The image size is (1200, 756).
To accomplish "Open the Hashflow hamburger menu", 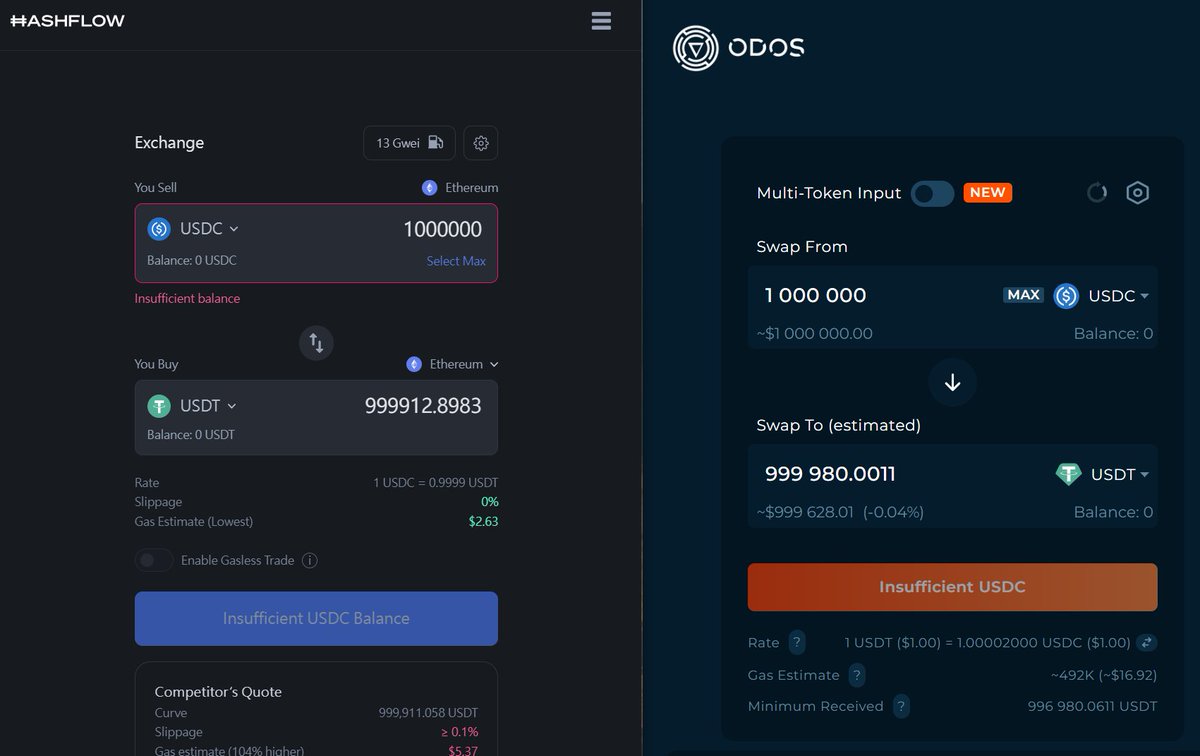I will point(601,21).
